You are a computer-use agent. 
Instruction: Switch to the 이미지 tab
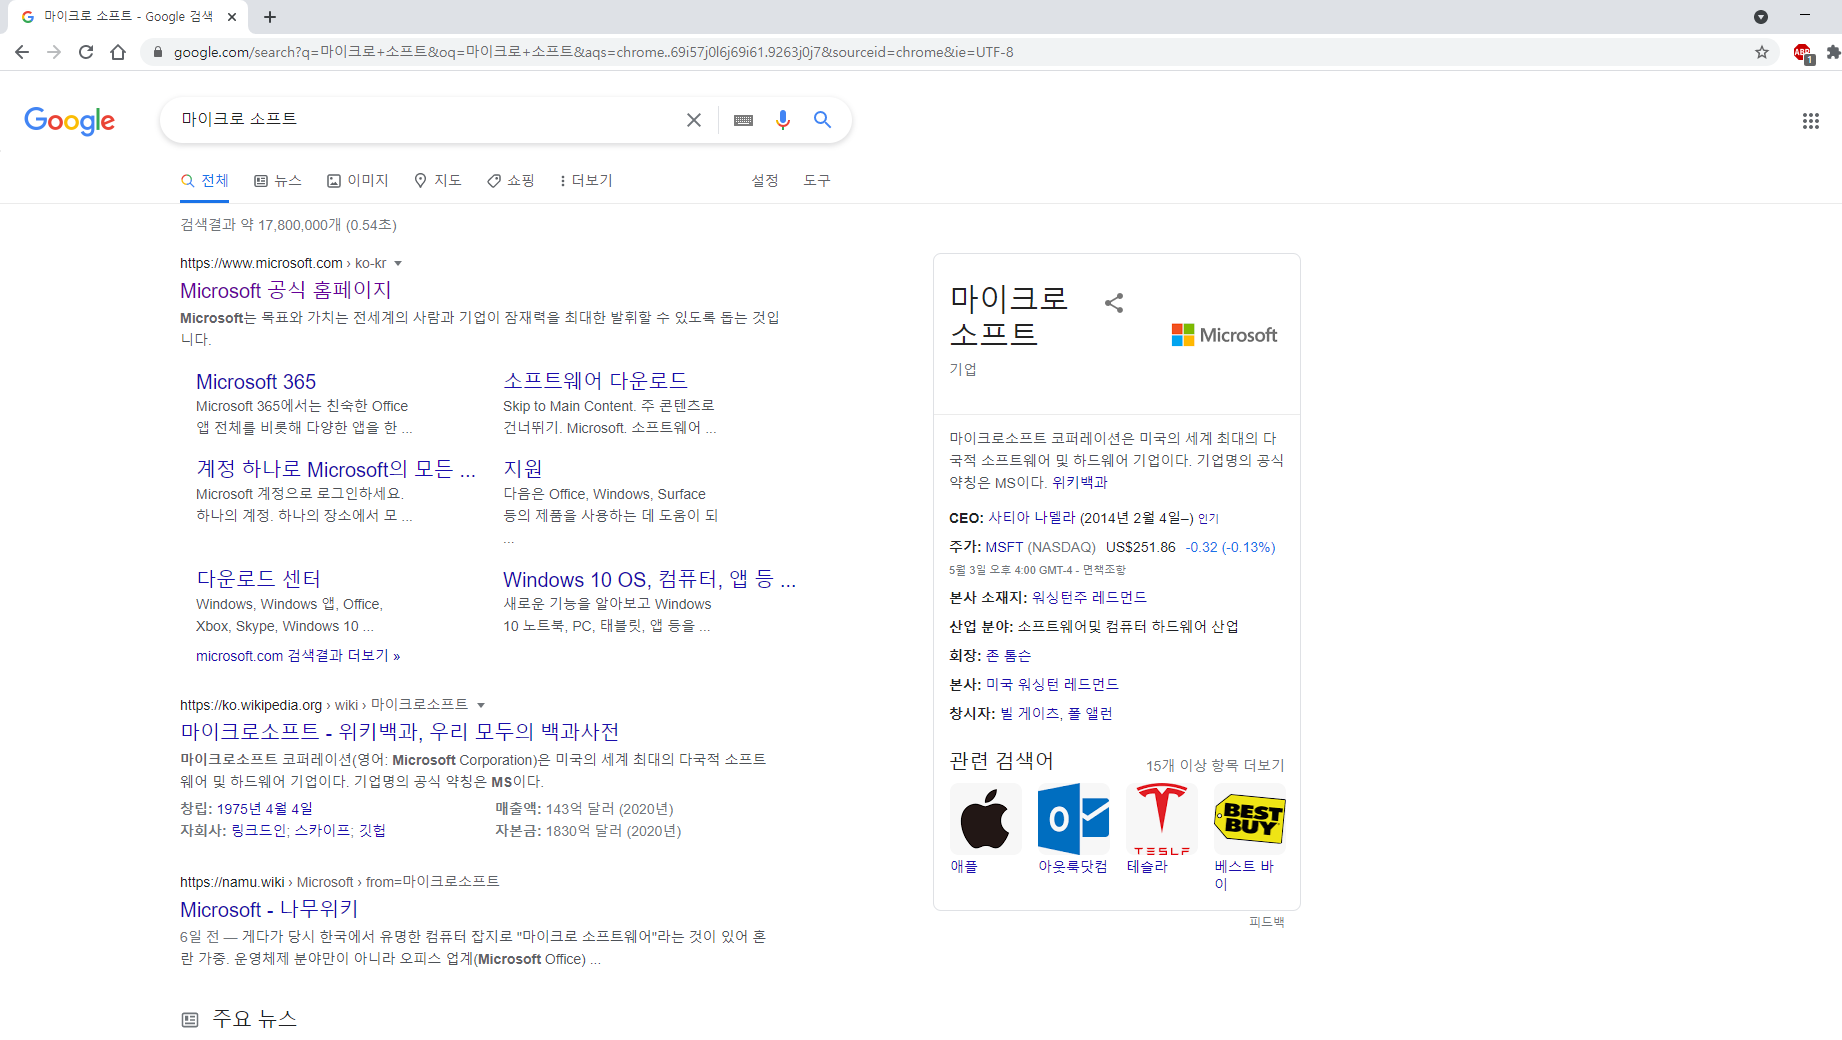pos(358,181)
